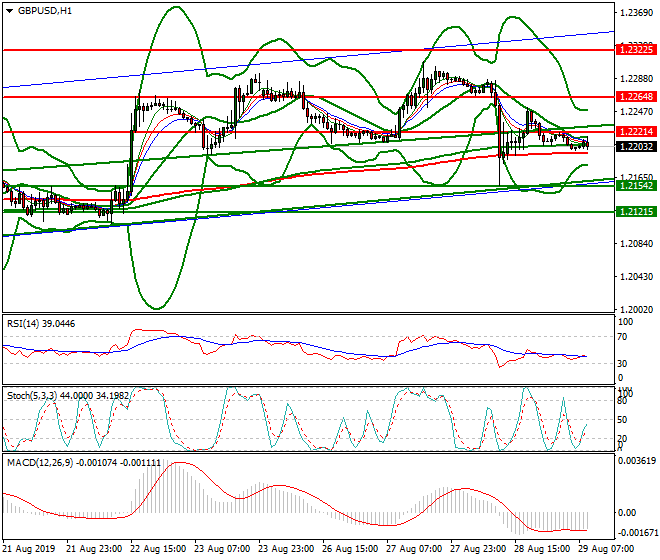Click the MACD(12,26,9) indicator label
The height and width of the screenshot is (560, 660).
point(84,463)
